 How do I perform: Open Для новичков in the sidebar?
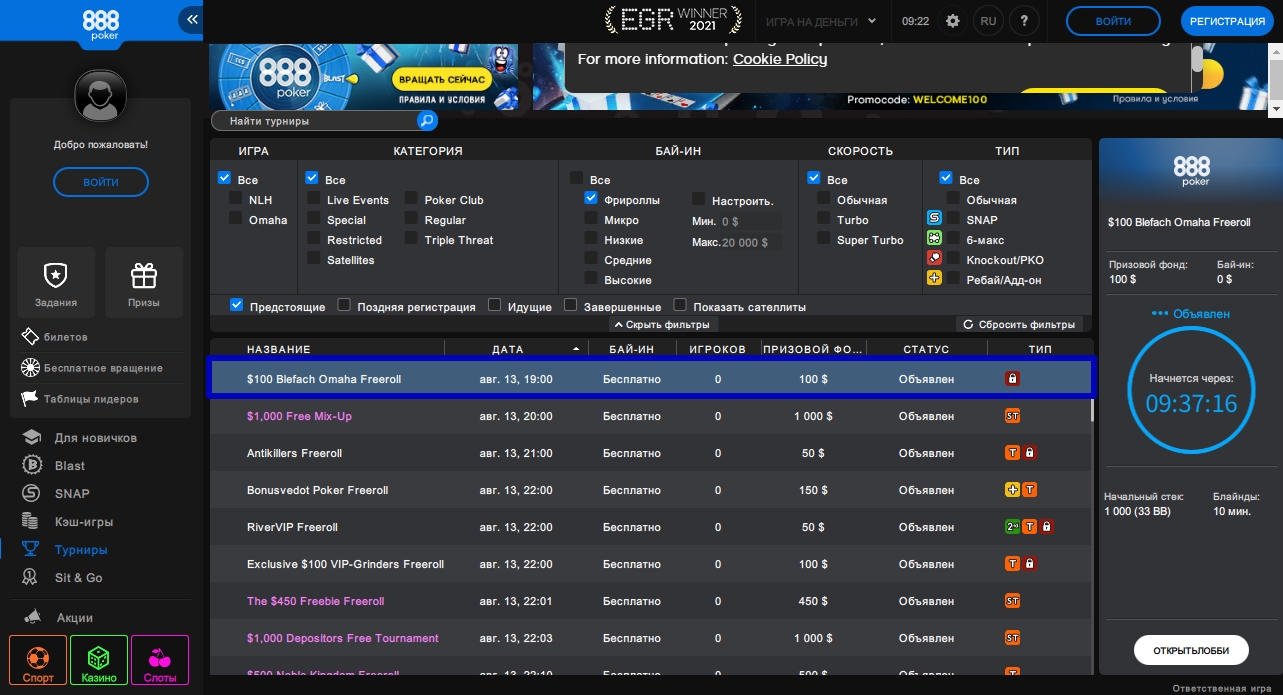point(82,438)
